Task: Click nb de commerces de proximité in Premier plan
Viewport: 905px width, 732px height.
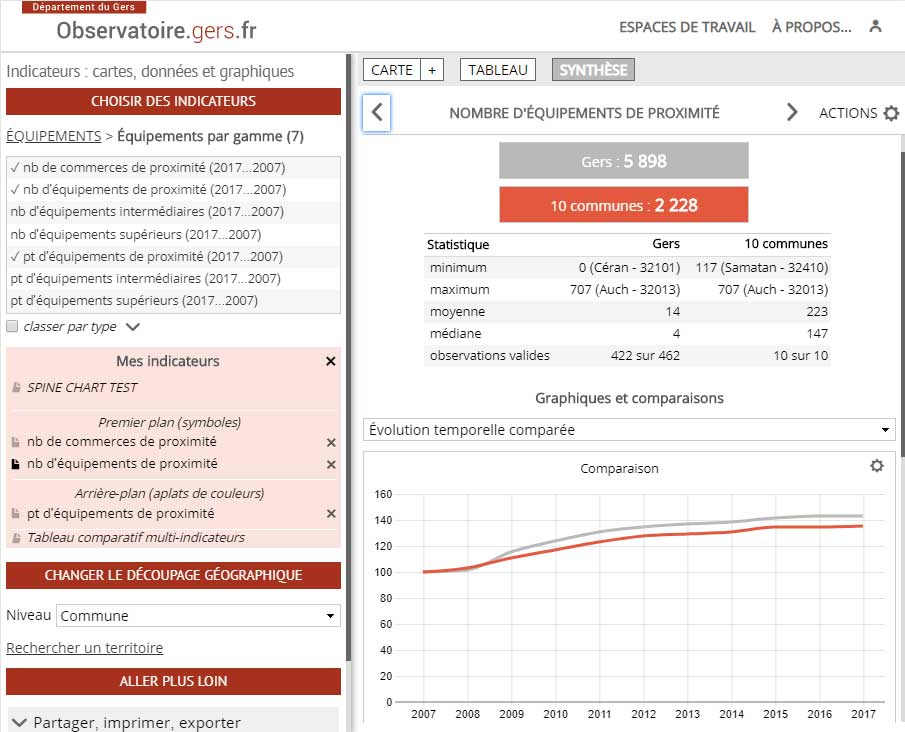Action: coord(122,442)
